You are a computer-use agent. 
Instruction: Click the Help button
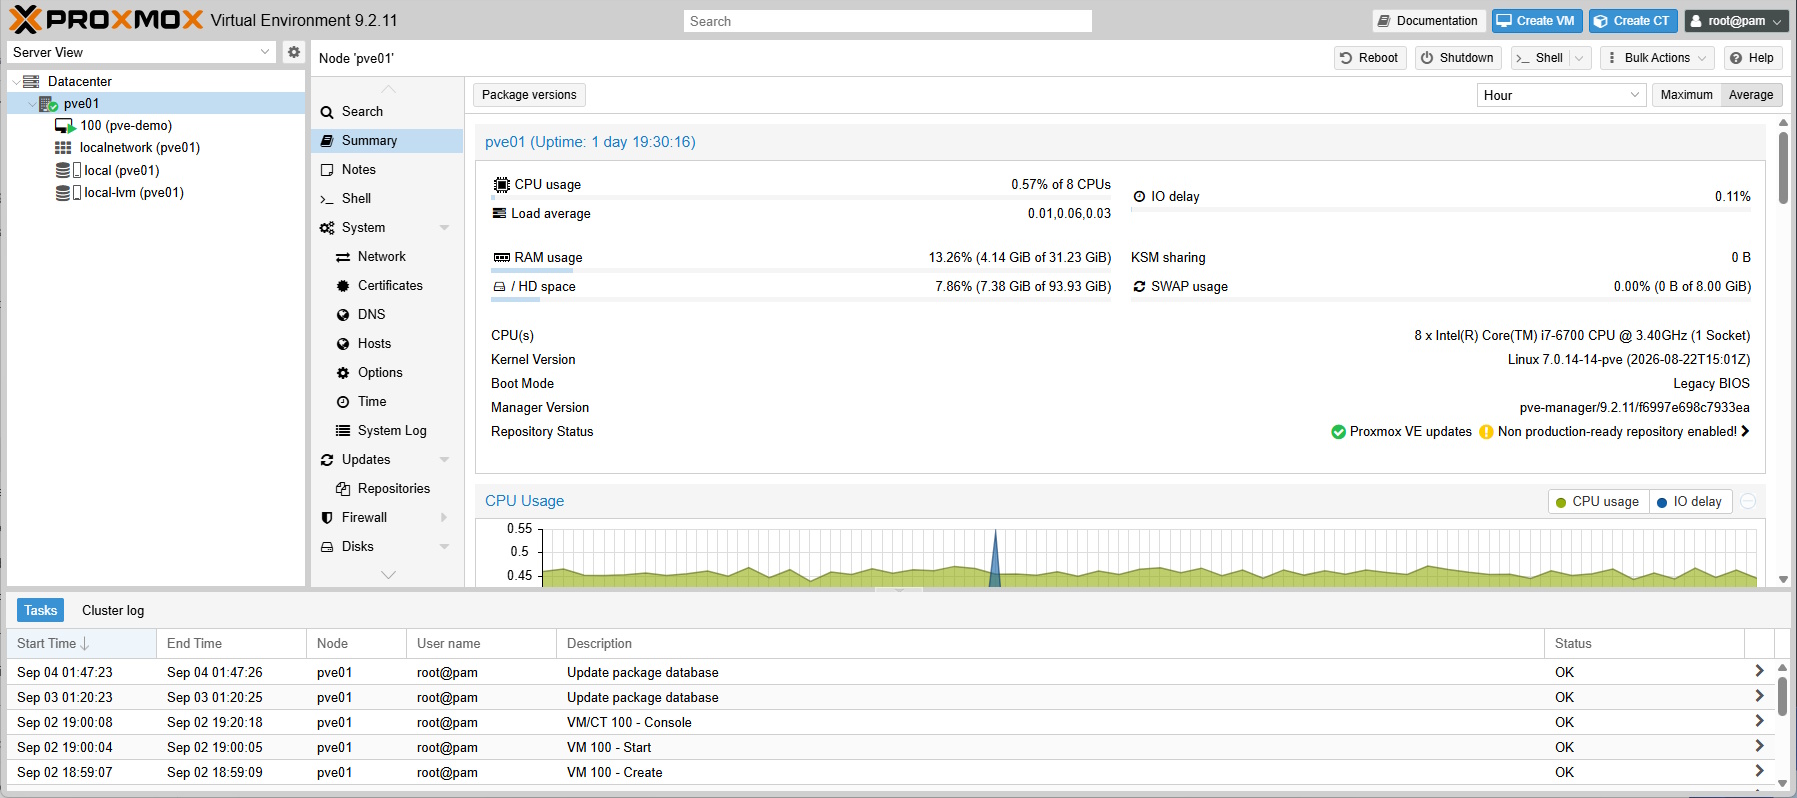(1752, 58)
